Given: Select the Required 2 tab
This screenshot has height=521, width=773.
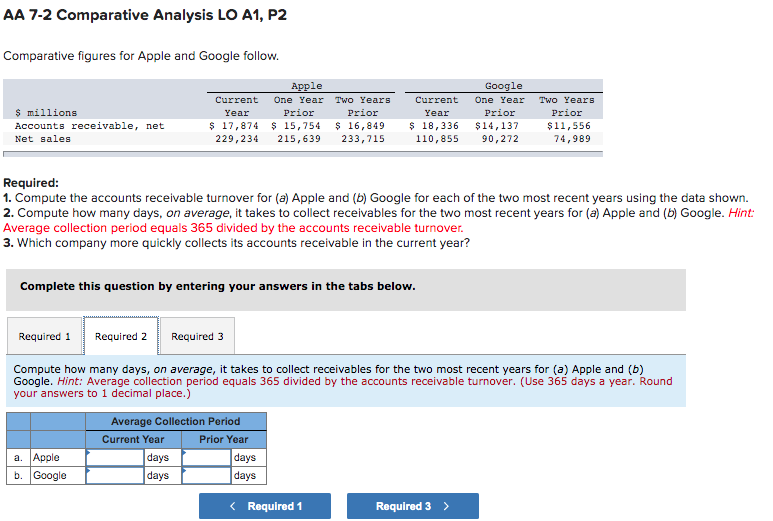Looking at the screenshot, I should coord(121,336).
